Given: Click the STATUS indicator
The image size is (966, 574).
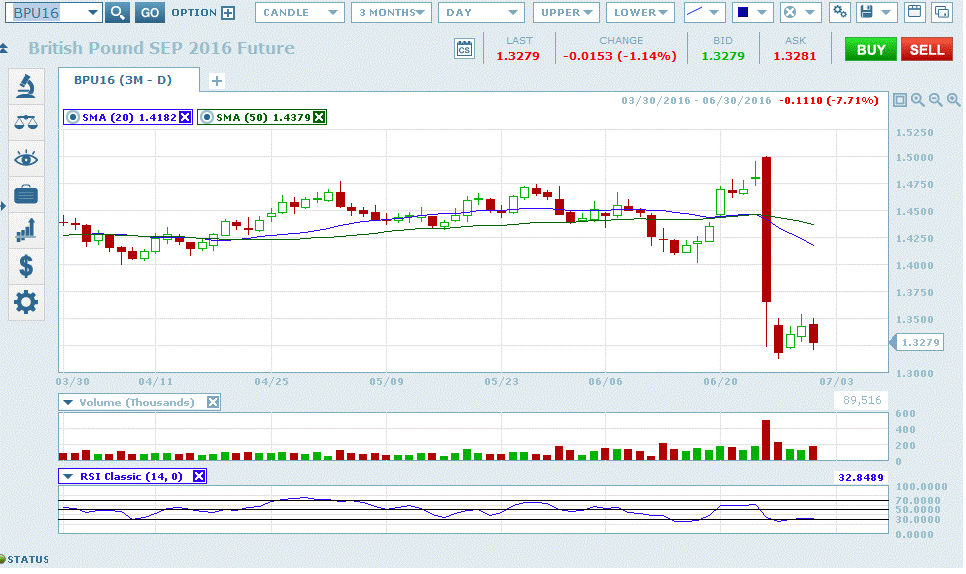Looking at the screenshot, I should point(25,559).
